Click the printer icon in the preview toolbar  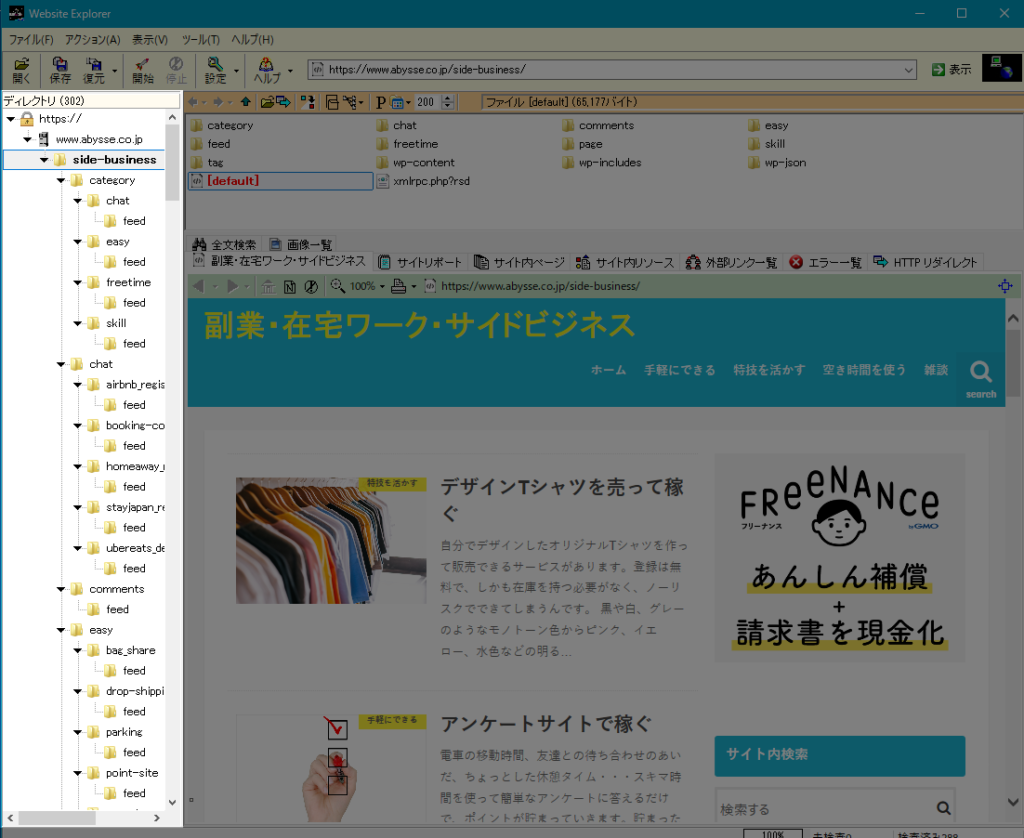pos(399,286)
